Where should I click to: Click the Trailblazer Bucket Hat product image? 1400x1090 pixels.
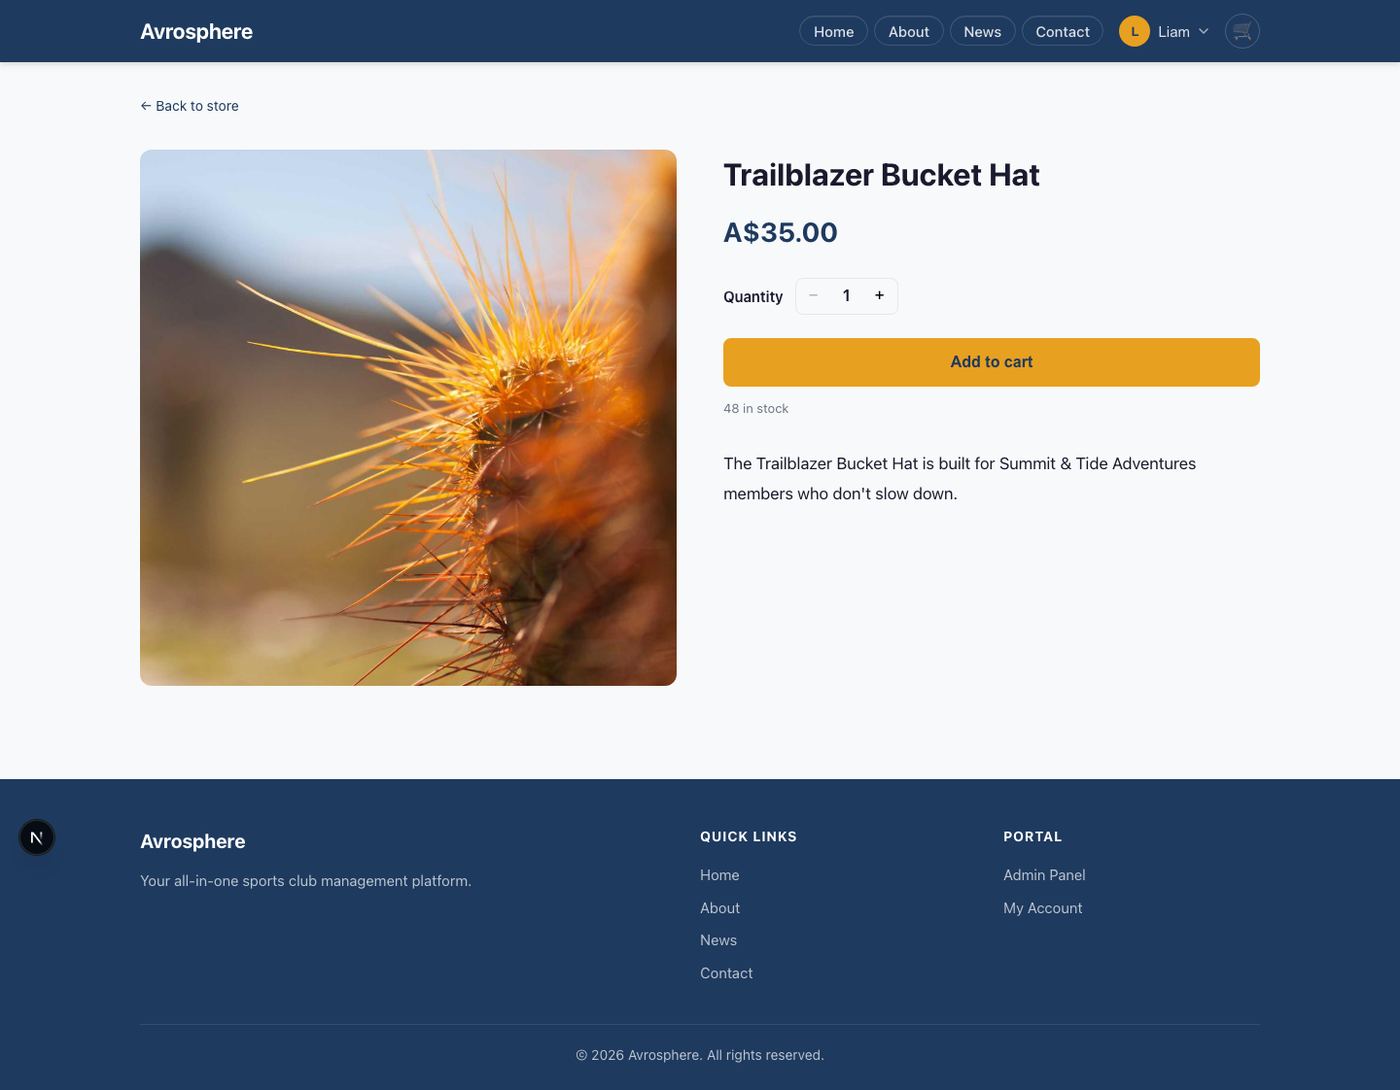(x=408, y=418)
